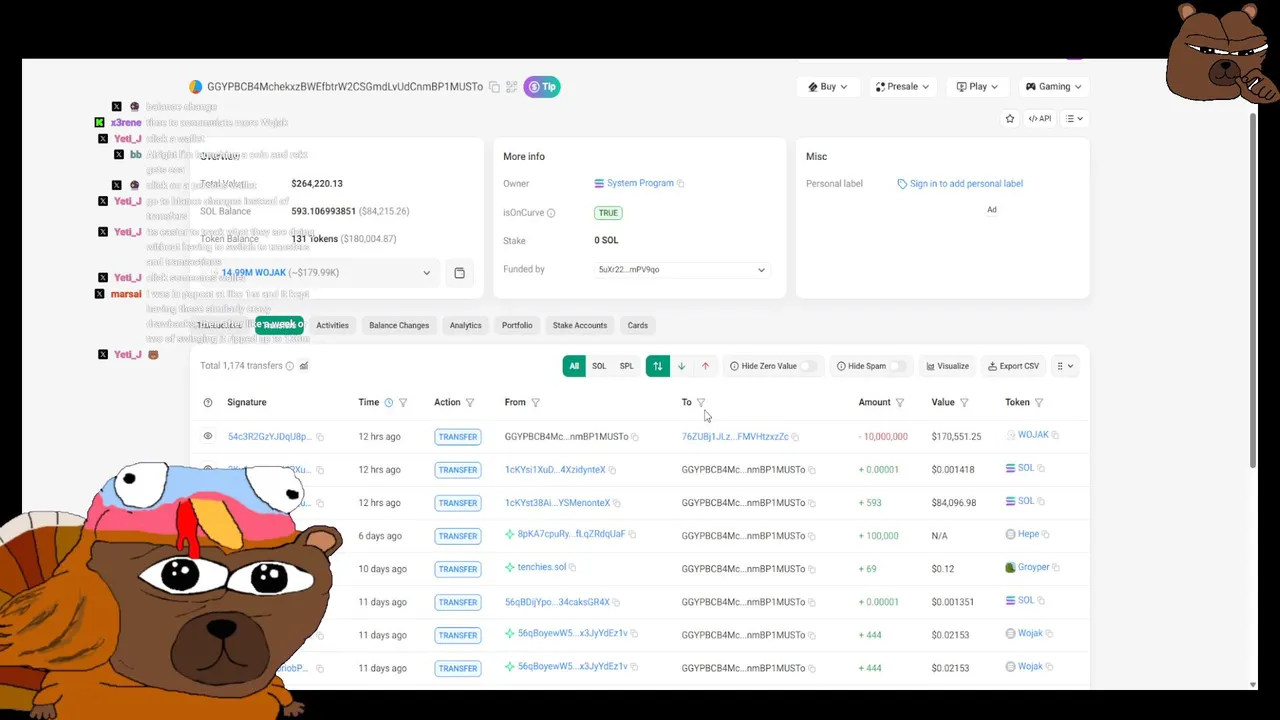Toggle the Hide Zero Value switch

(x=808, y=366)
